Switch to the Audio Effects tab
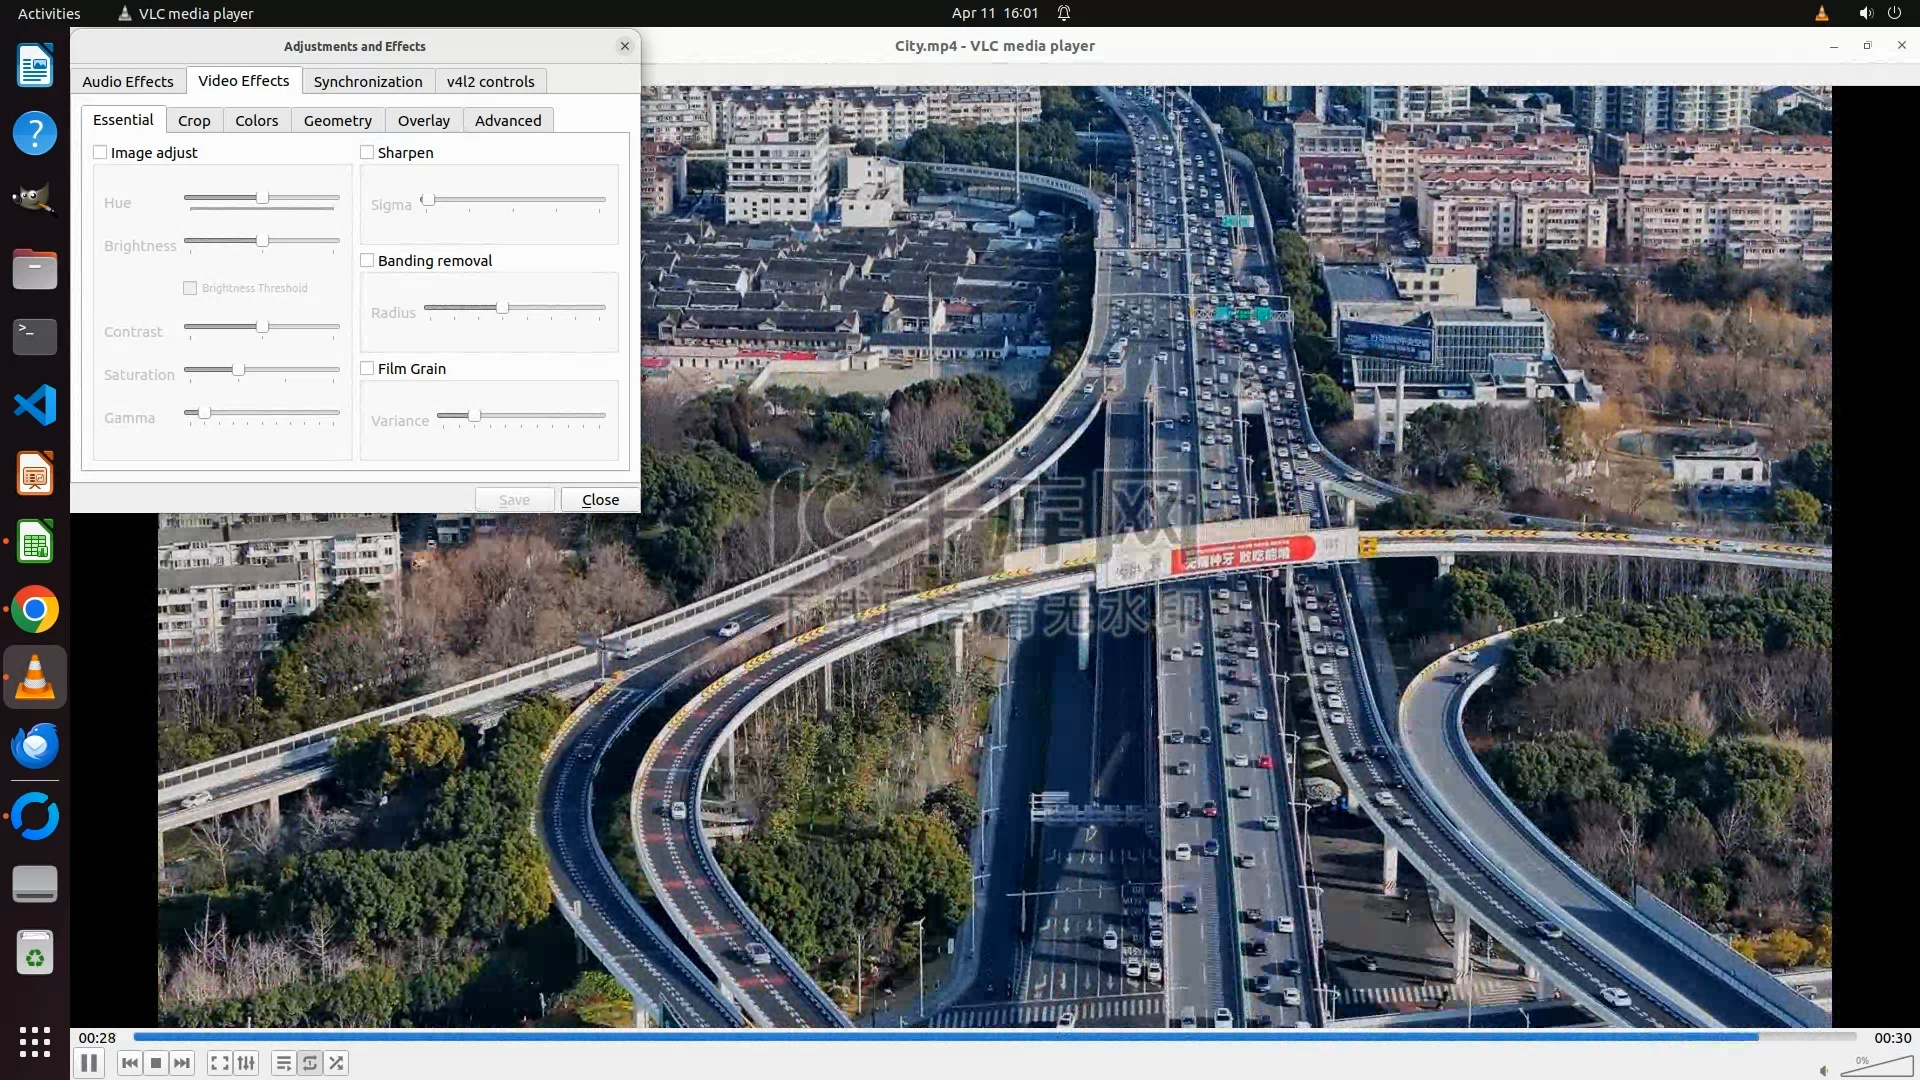Image resolution: width=1920 pixels, height=1080 pixels. (128, 81)
